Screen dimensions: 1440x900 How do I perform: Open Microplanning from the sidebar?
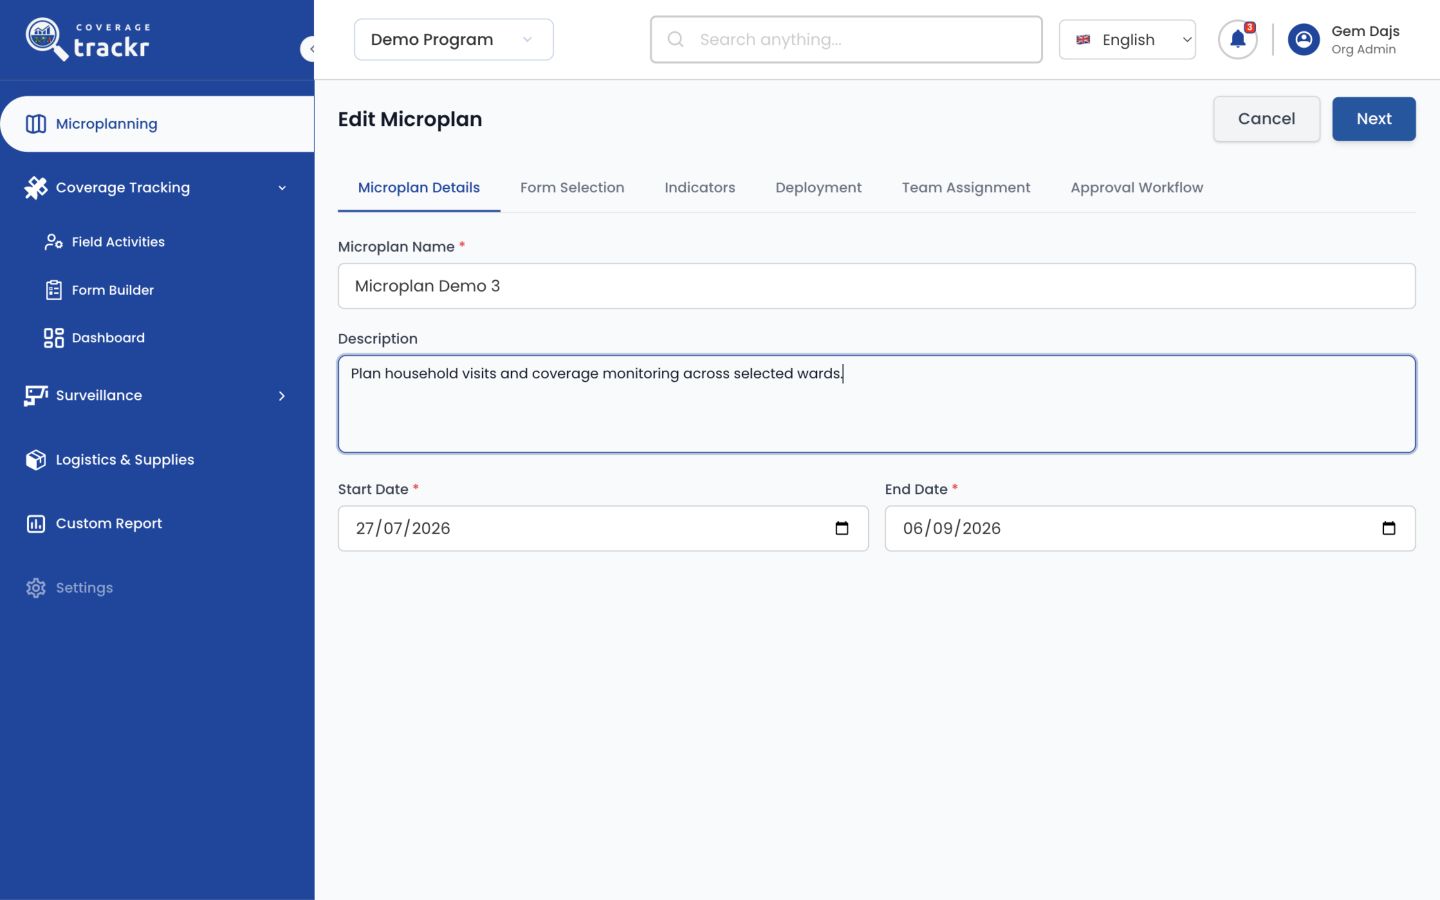click(157, 124)
